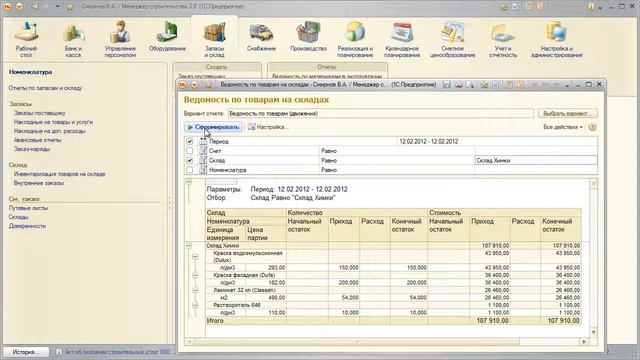Open the Календарное планирование section
640x360 pixels.
point(402,40)
